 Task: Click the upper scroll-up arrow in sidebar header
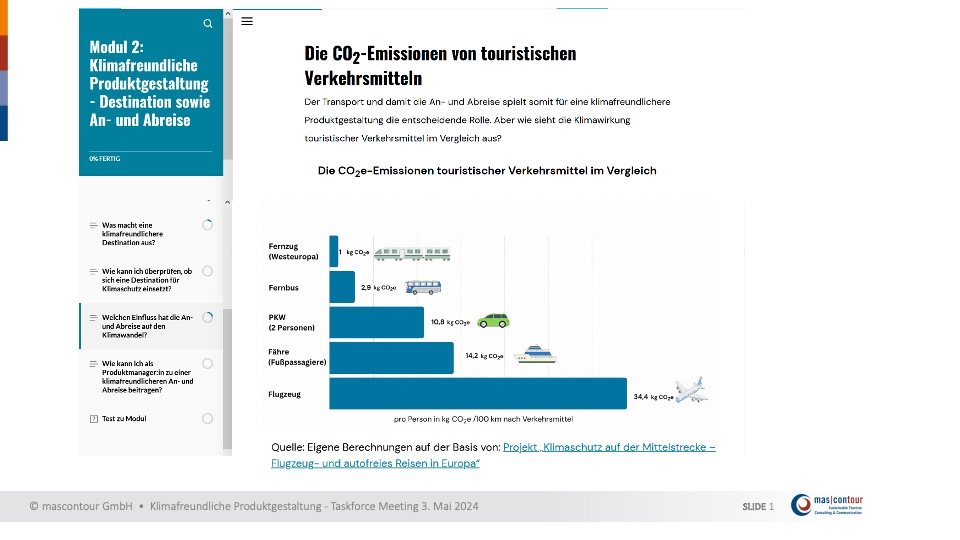coord(228,13)
